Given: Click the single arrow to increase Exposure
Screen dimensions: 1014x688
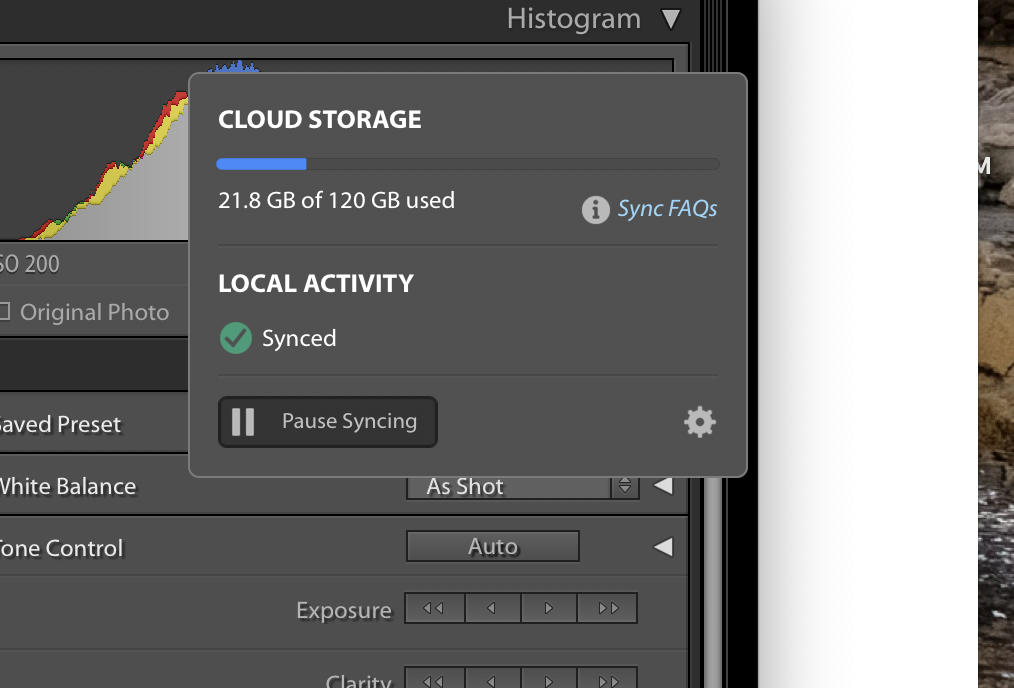Looking at the screenshot, I should coord(549,607).
